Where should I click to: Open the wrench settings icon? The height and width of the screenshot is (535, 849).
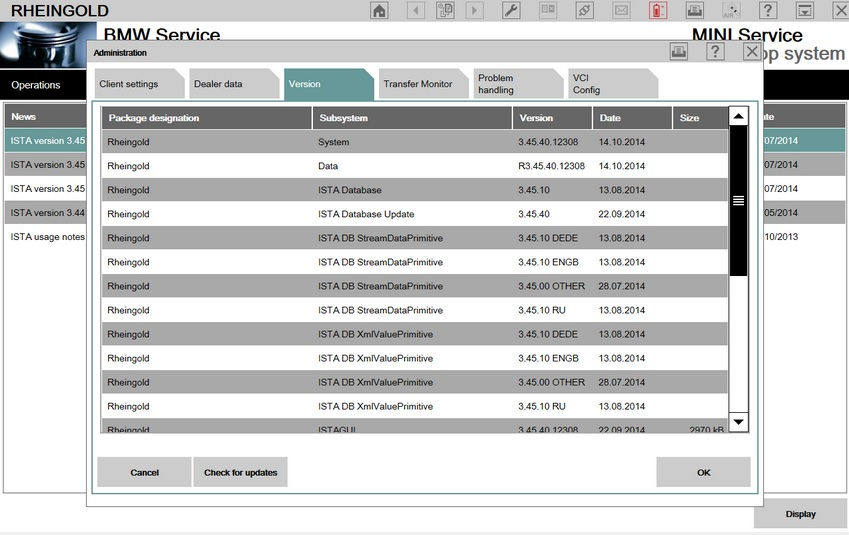pos(510,11)
